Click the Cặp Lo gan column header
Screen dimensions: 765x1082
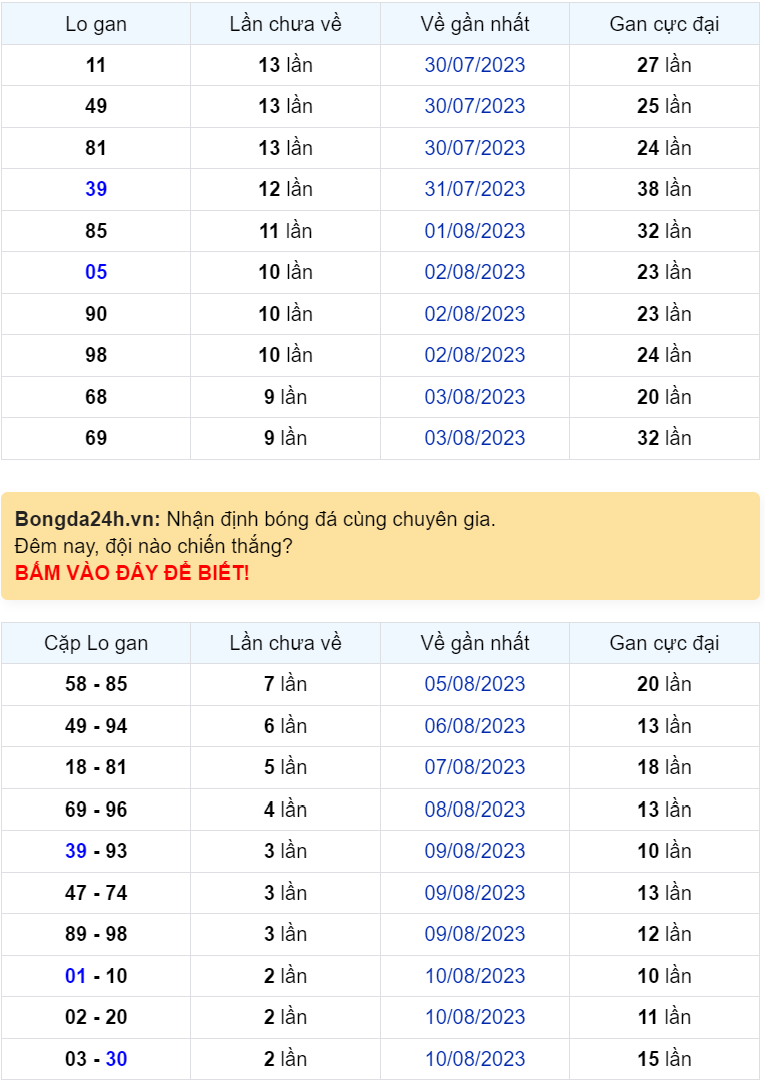click(x=95, y=644)
